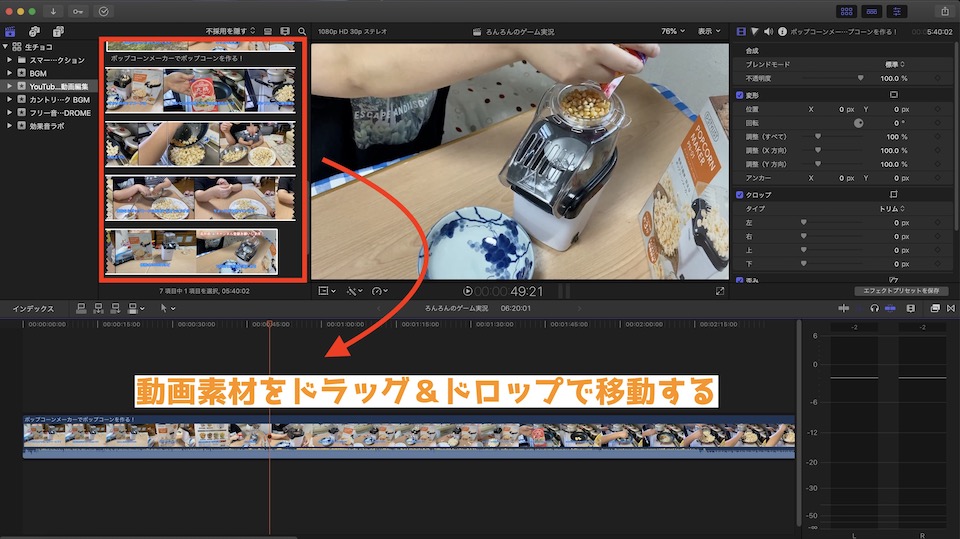Toggle the クロップ crop checkbox

740,195
